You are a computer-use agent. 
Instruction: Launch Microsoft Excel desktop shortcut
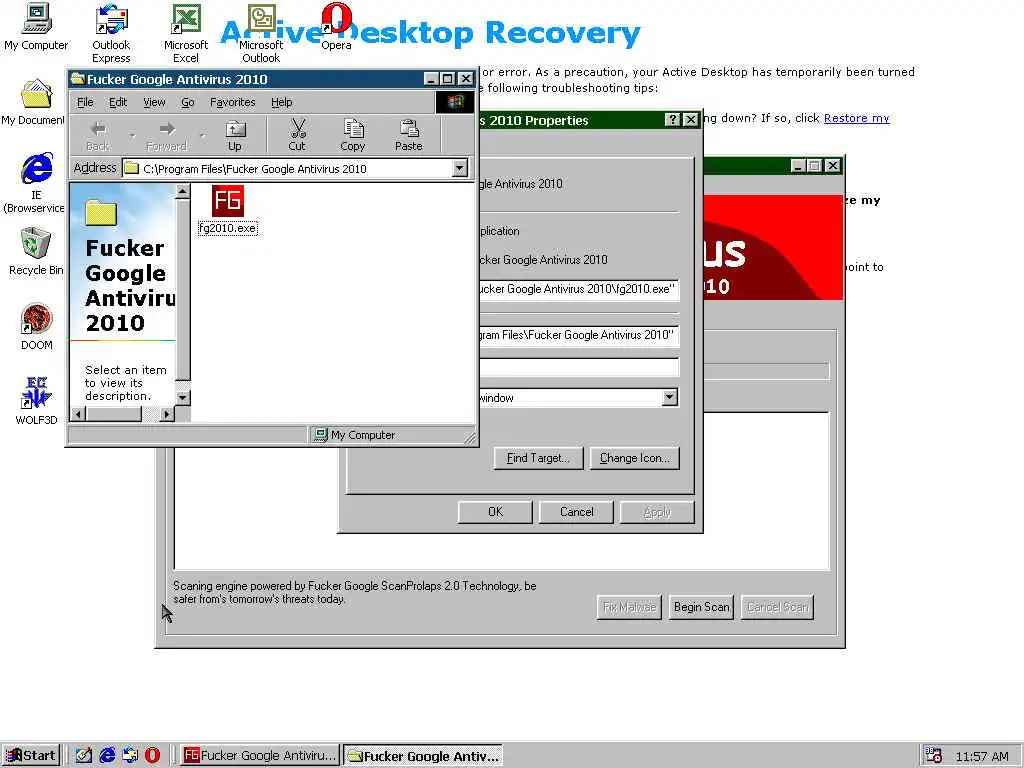[x=185, y=33]
